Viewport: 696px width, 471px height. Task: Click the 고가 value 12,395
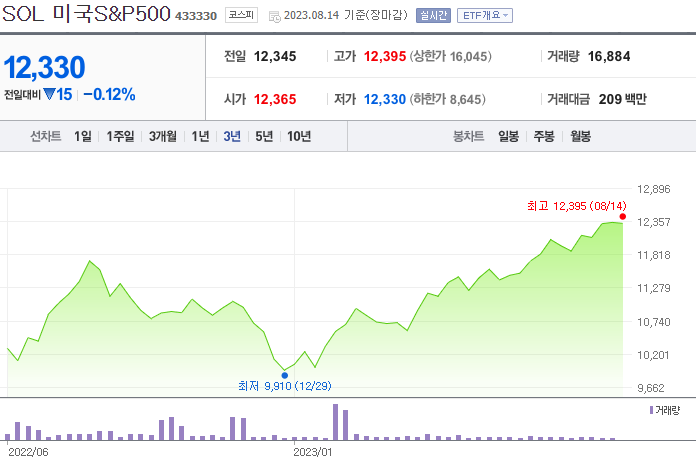385,56
